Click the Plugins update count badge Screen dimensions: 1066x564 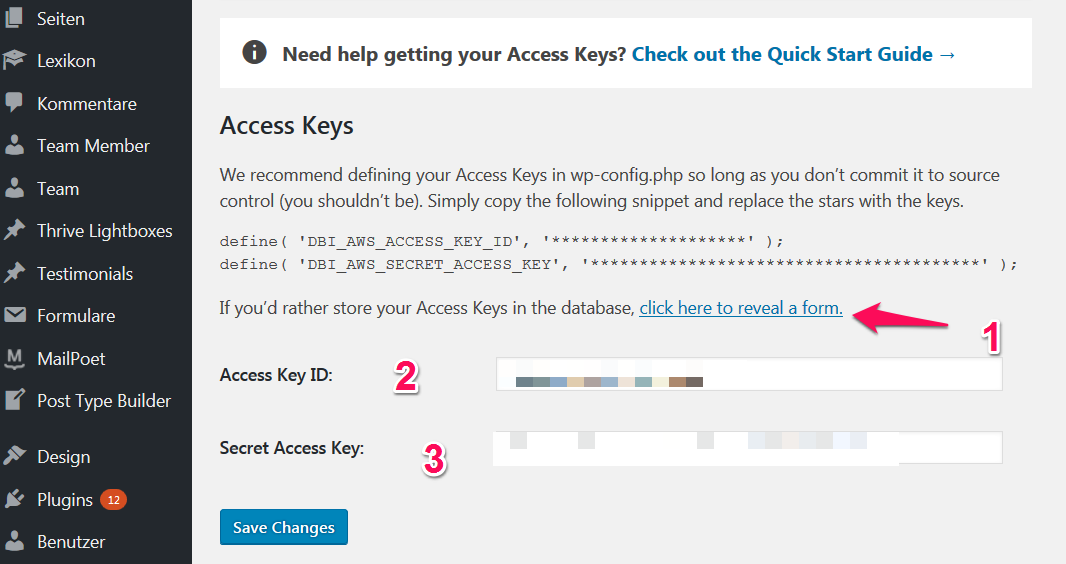point(114,500)
